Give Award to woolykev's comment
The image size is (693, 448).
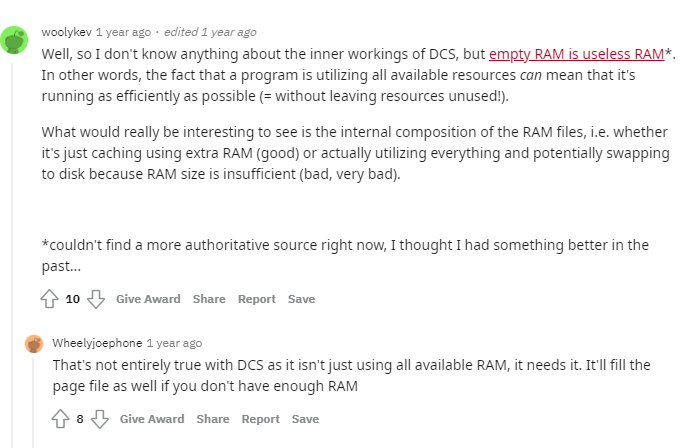[148, 299]
